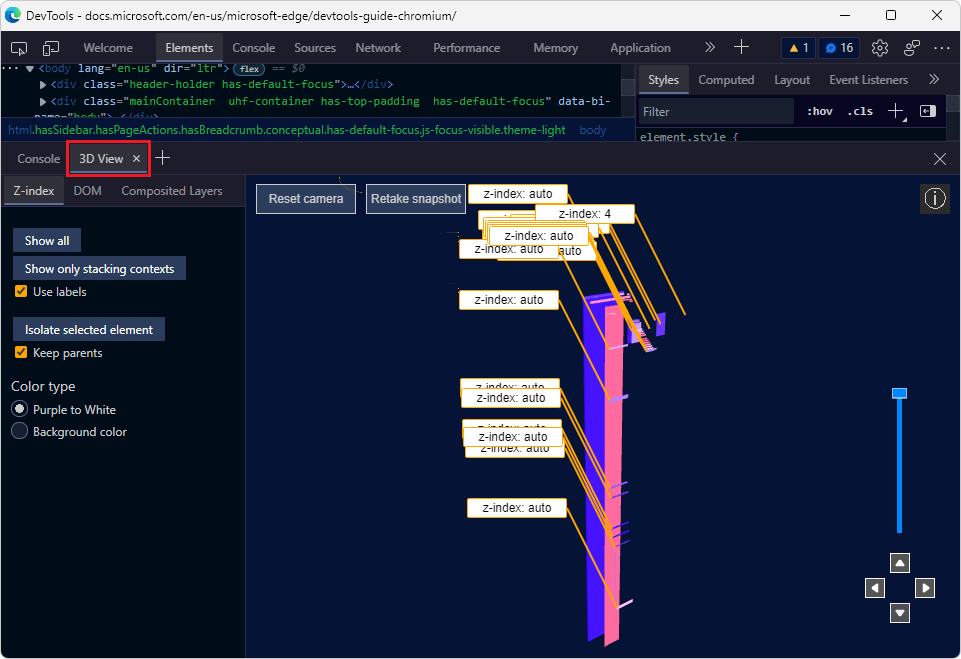The width and height of the screenshot is (961, 659).
Task: Open the feedback icon near settings
Action: [x=911, y=47]
